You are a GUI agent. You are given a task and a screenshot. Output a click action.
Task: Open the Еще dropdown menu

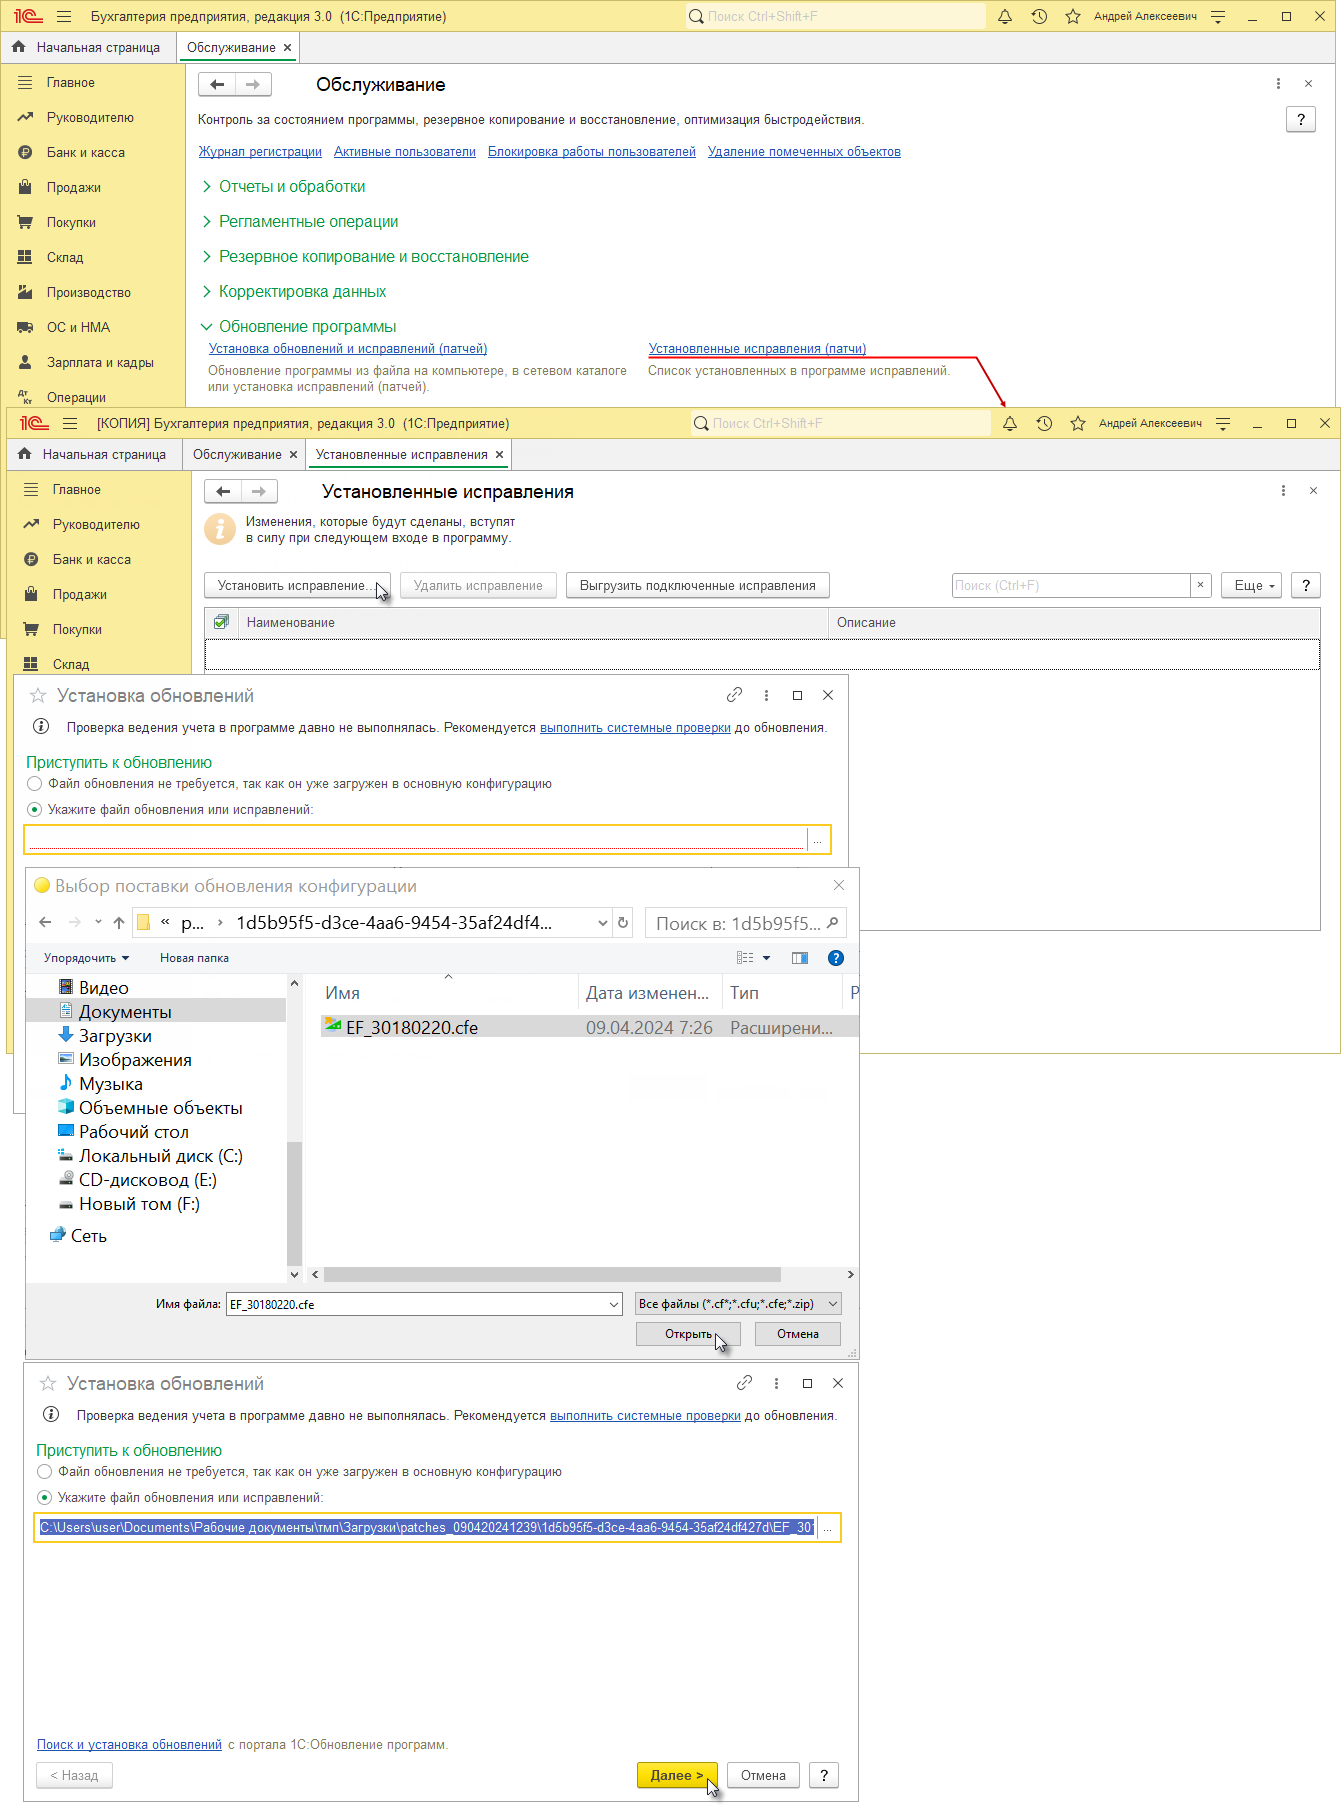point(1251,585)
